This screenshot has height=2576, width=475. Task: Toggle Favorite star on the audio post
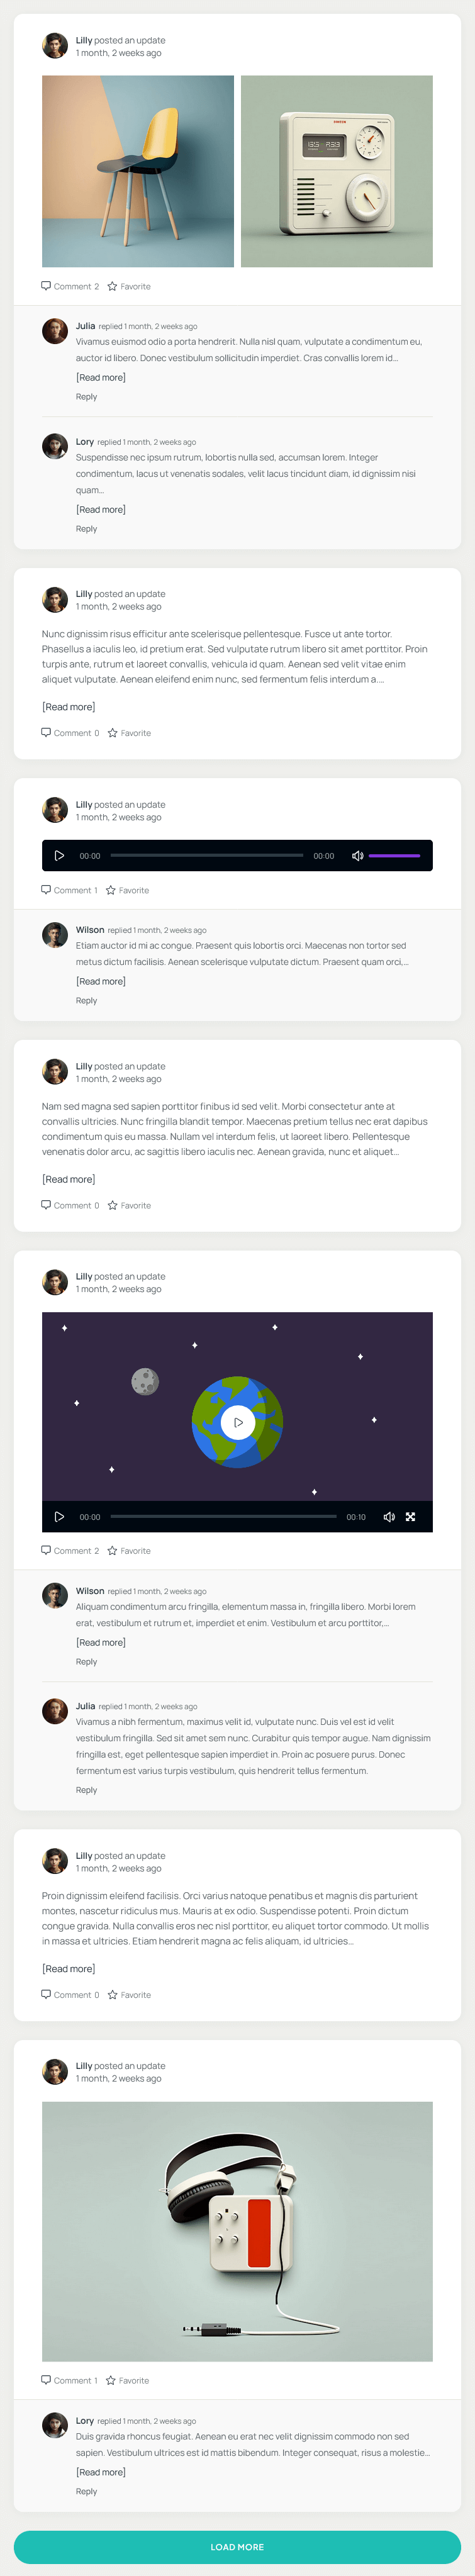(111, 889)
